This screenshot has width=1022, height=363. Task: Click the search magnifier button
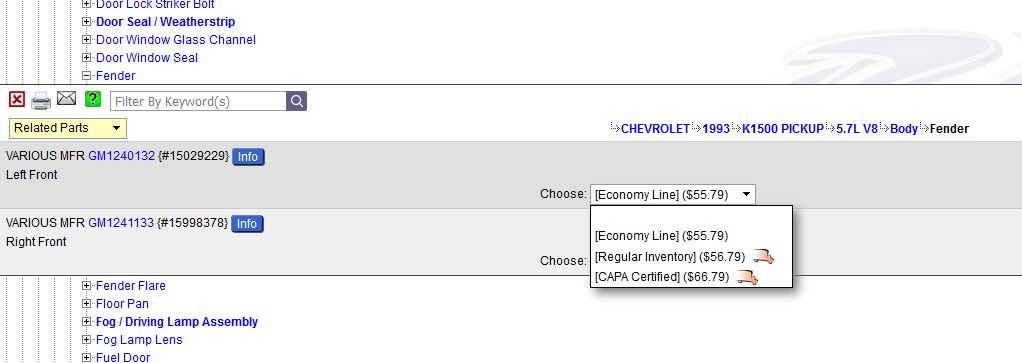click(297, 101)
